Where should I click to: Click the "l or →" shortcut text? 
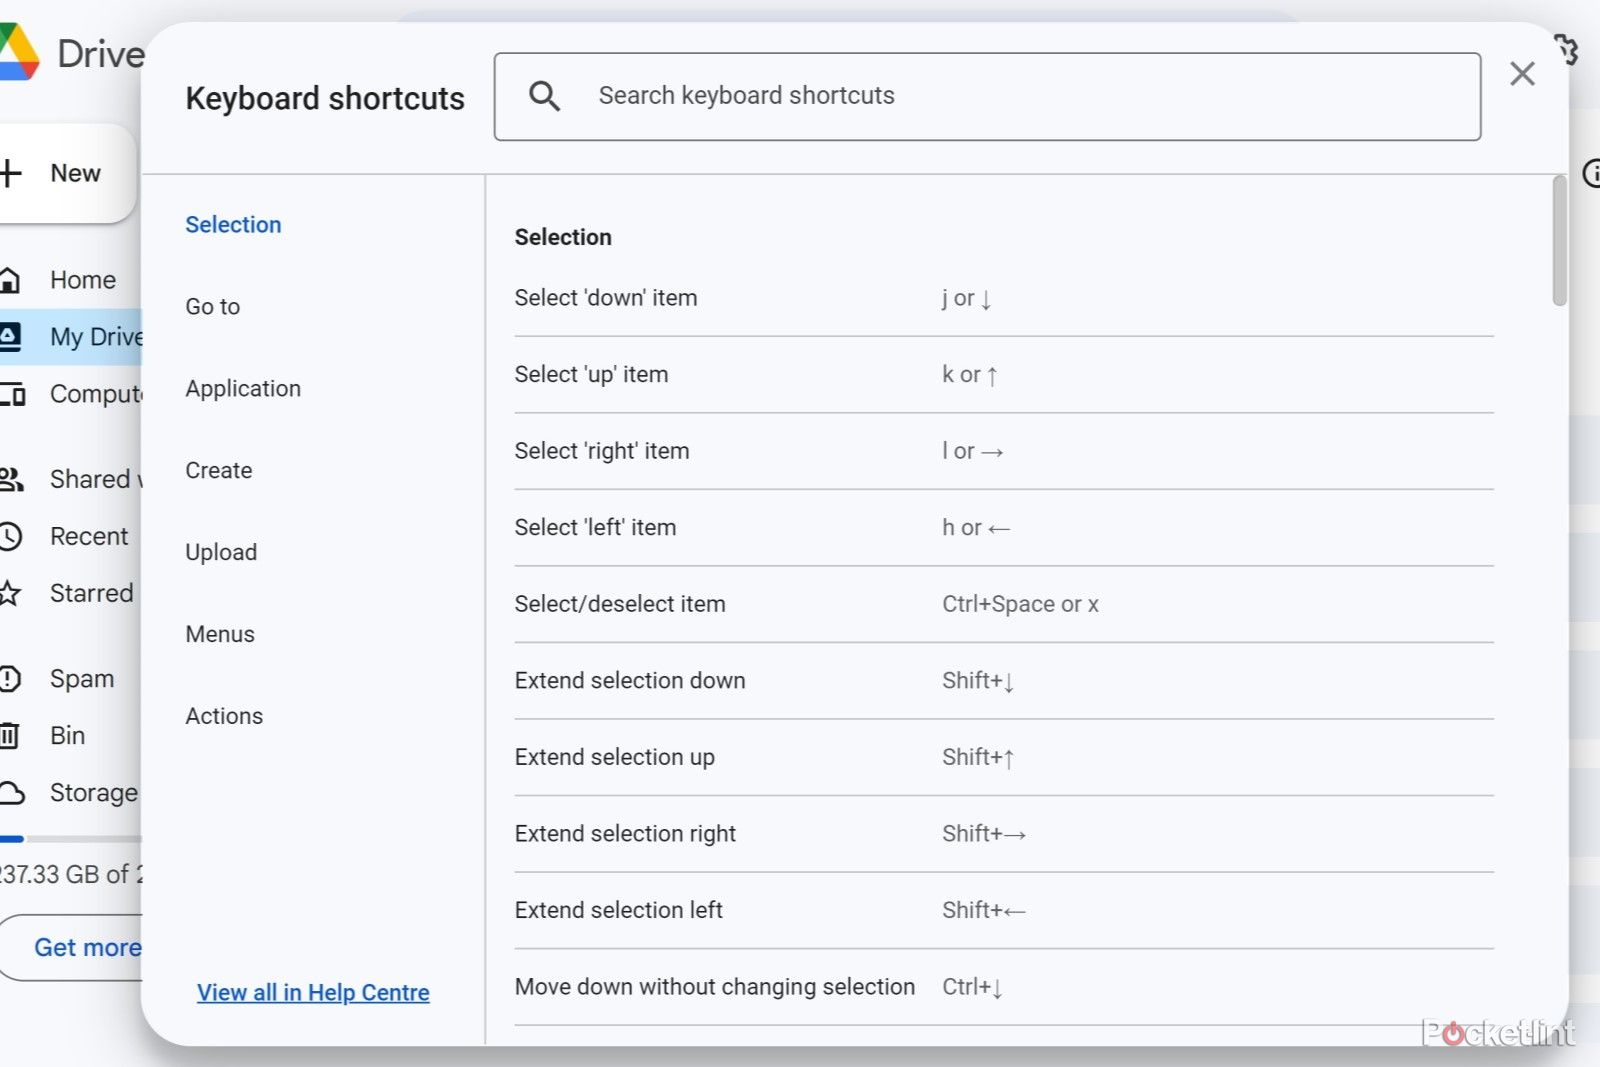click(x=973, y=451)
